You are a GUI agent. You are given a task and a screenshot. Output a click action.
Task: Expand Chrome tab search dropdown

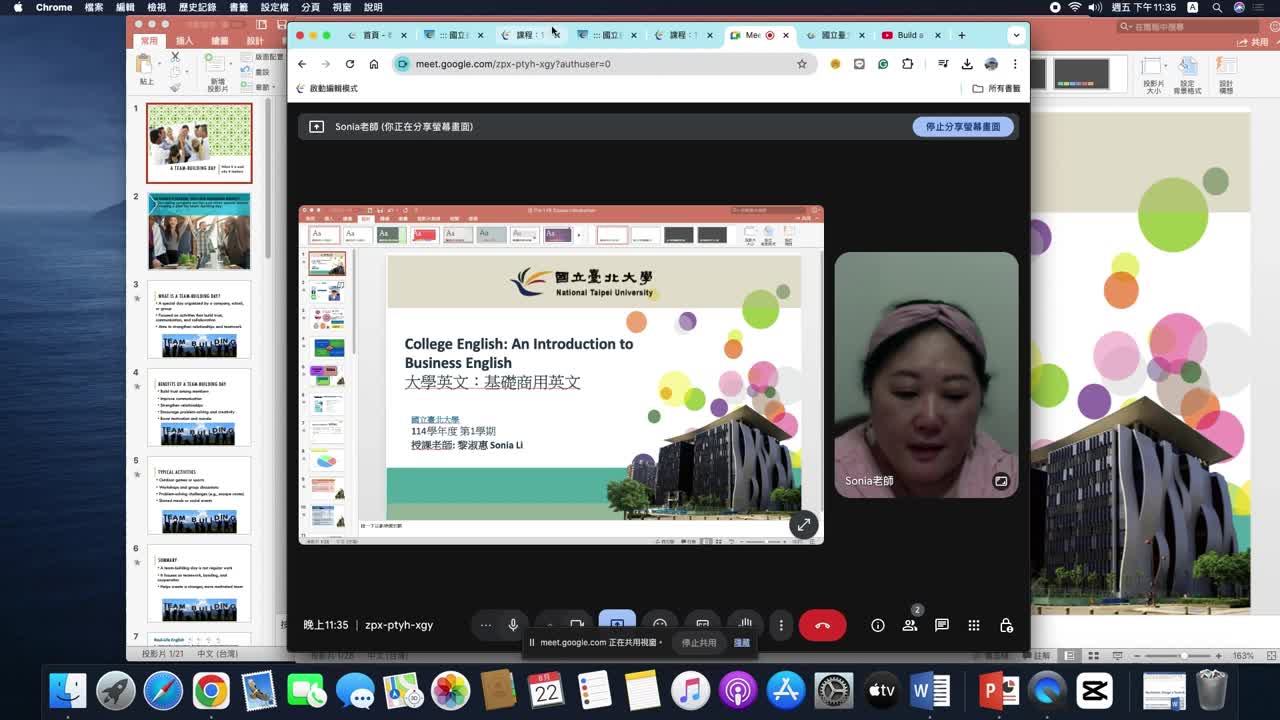(x=1016, y=35)
